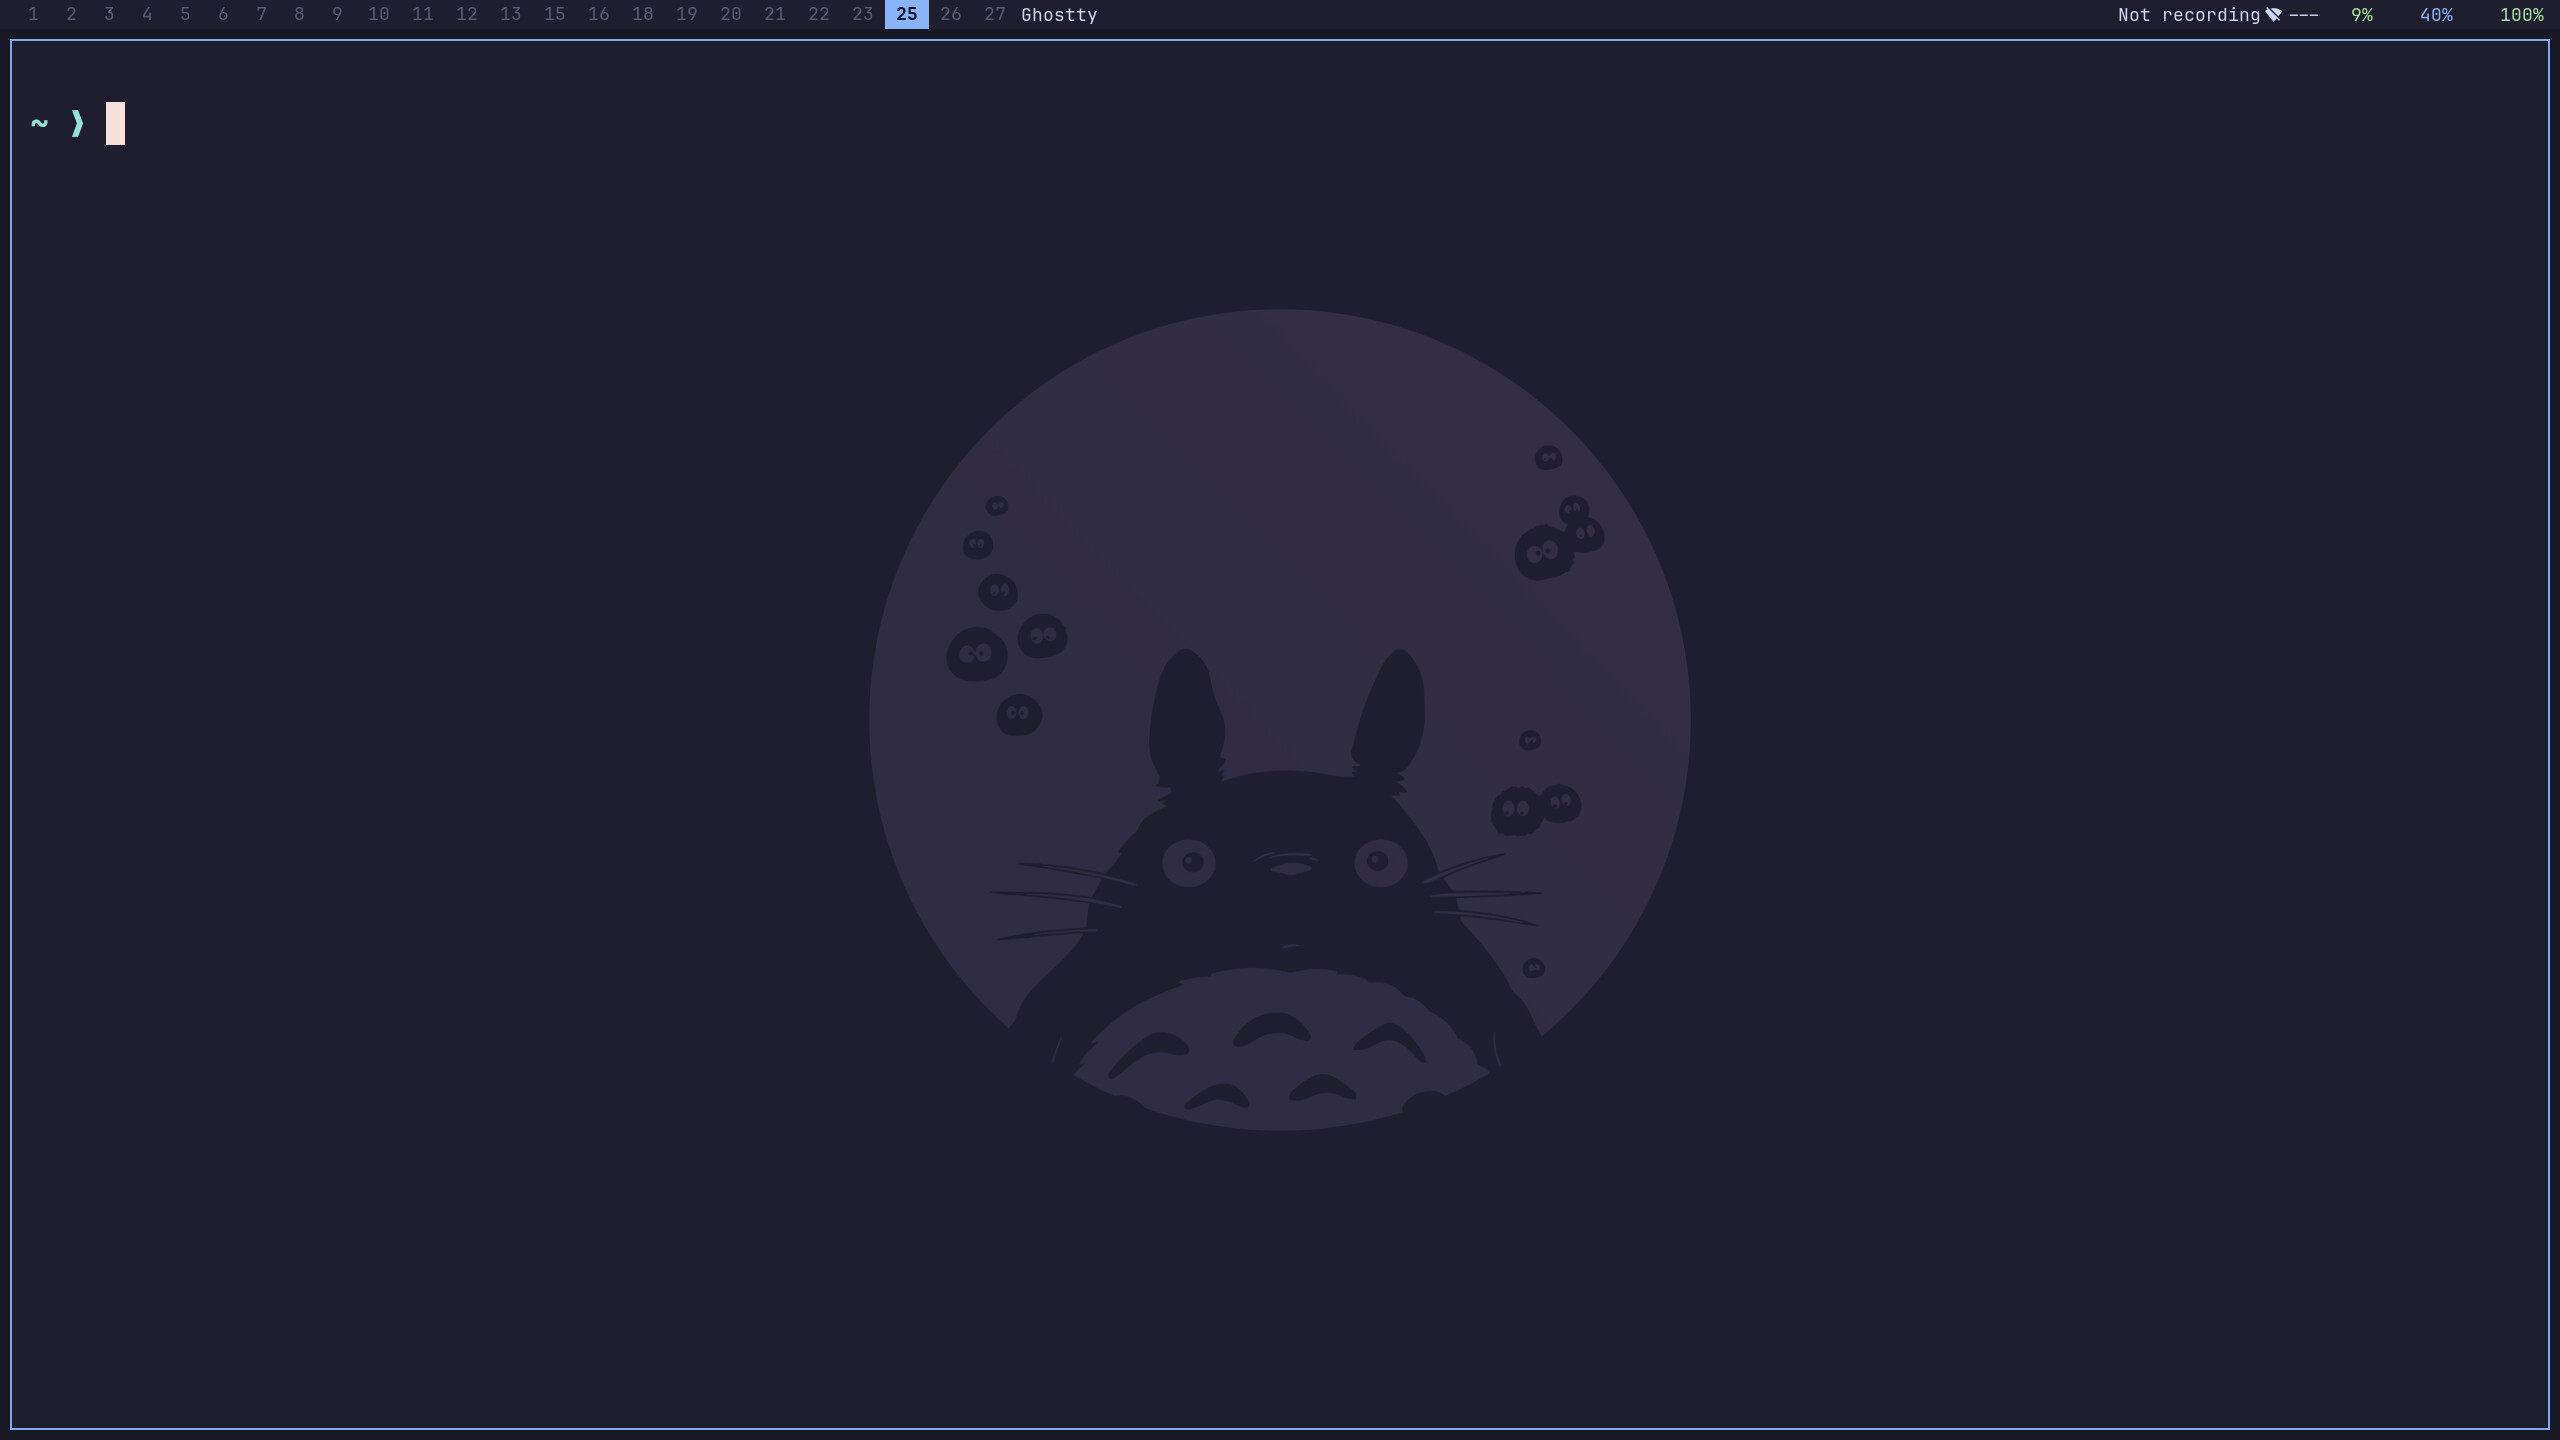Go to workspace 23
The image size is (2560, 1440).
[862, 14]
